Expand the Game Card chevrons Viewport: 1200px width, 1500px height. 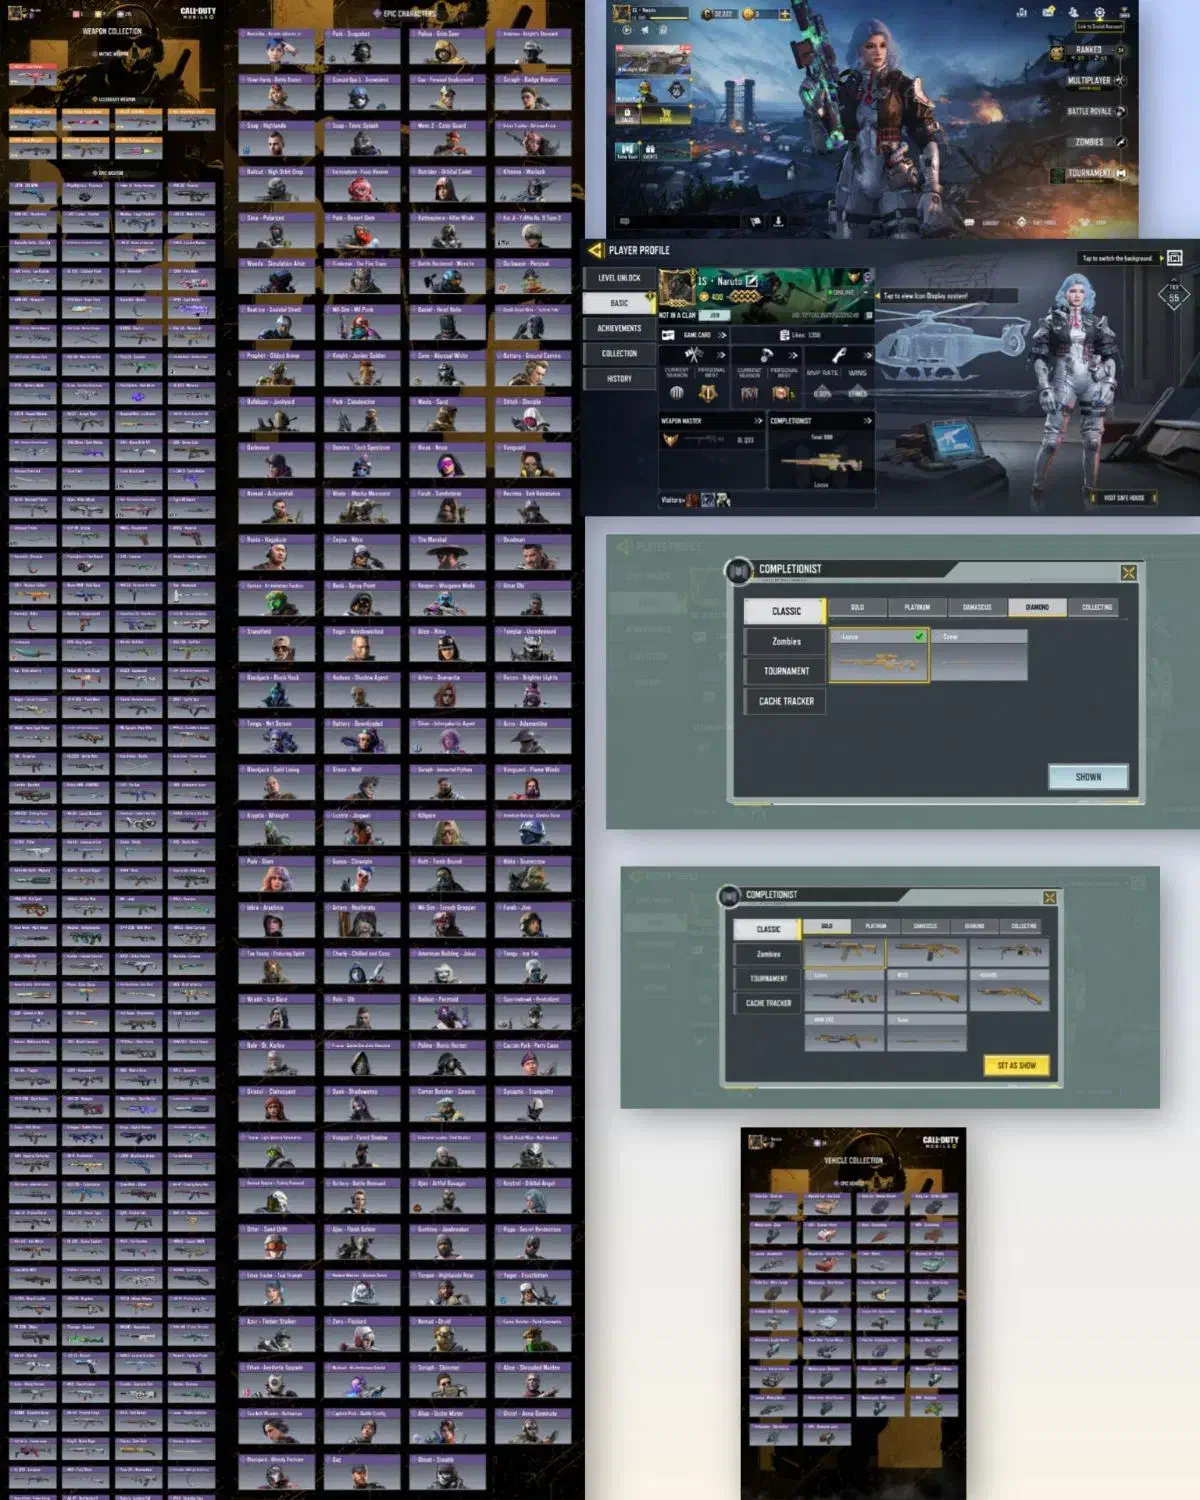click(x=721, y=335)
